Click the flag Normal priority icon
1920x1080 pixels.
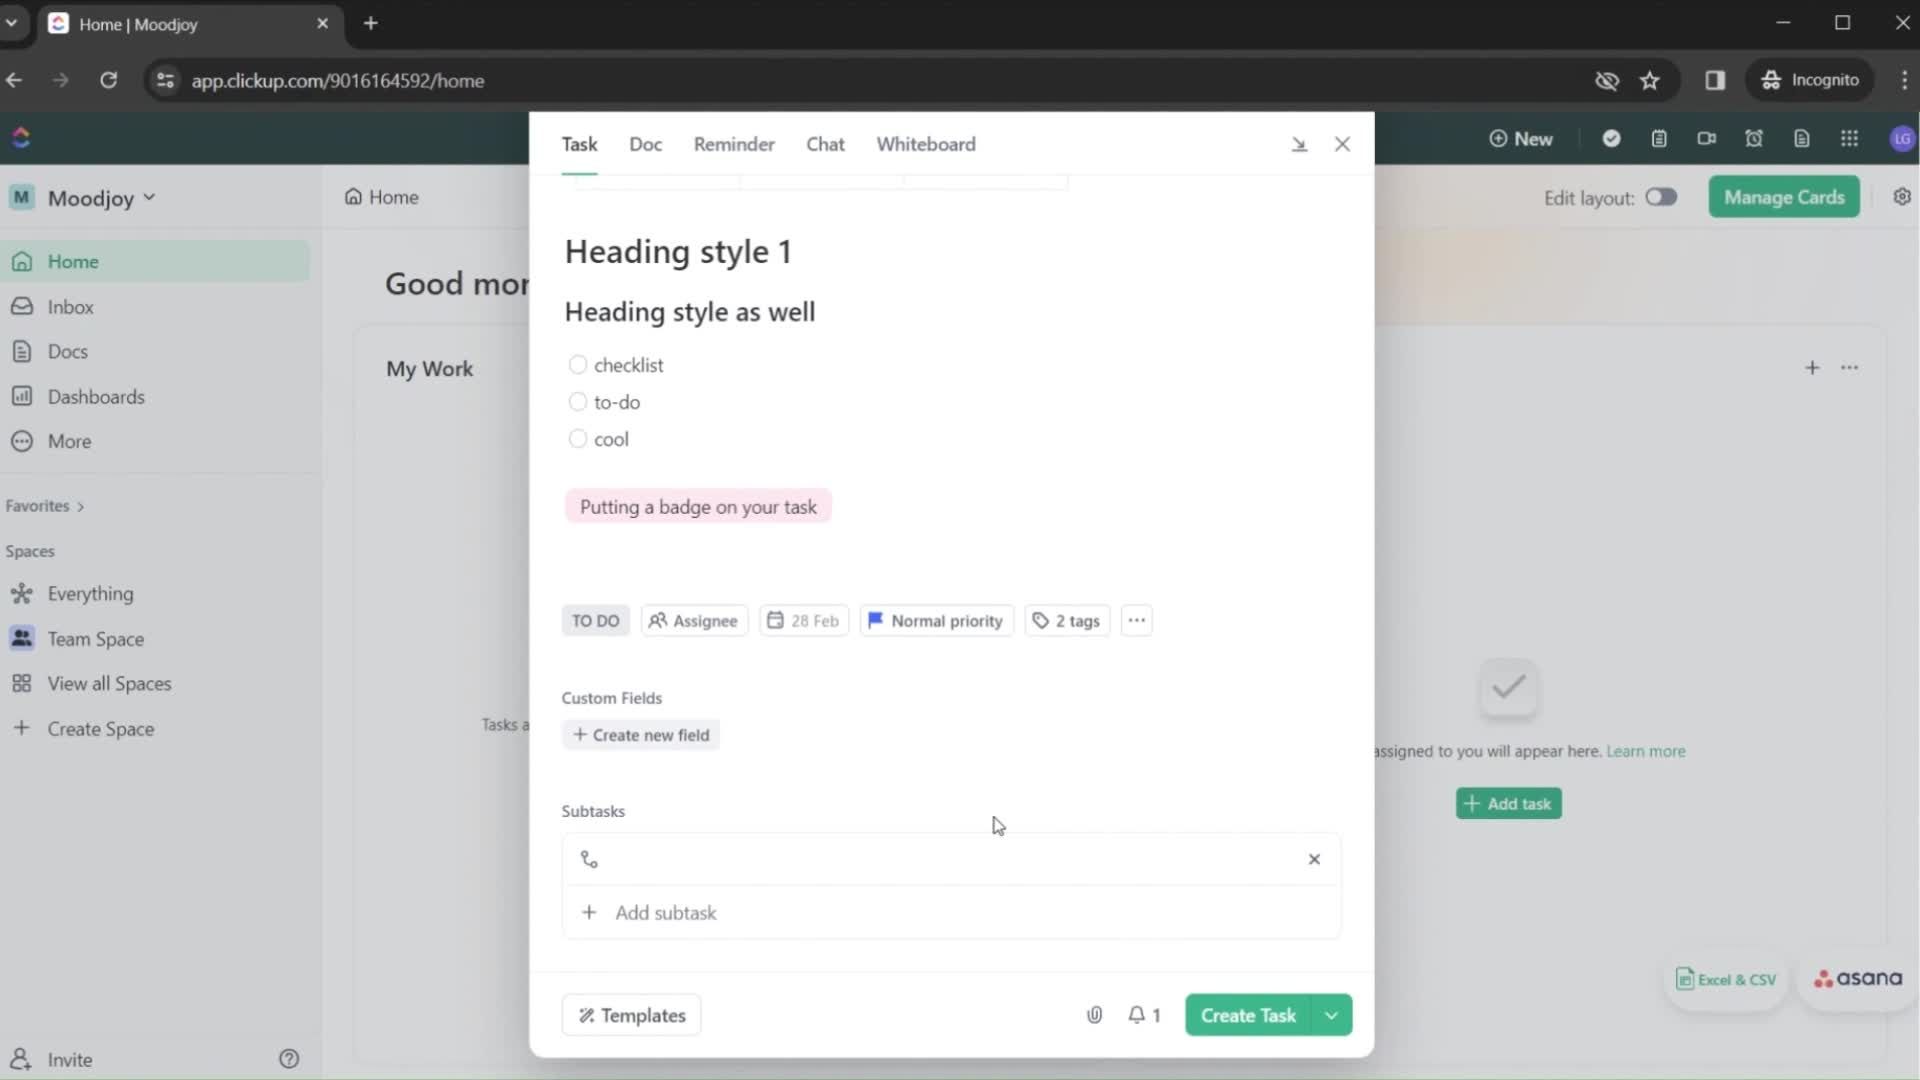pyautogui.click(x=874, y=620)
